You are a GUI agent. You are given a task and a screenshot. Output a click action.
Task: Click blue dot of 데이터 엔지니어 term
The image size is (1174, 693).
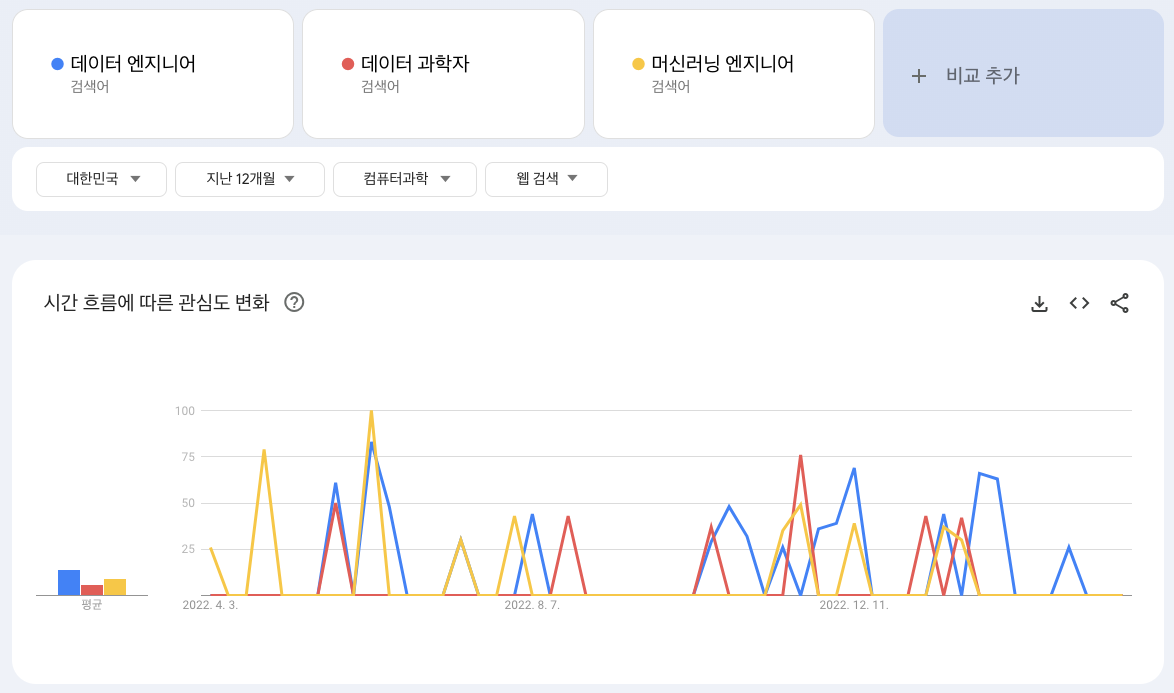click(x=57, y=64)
